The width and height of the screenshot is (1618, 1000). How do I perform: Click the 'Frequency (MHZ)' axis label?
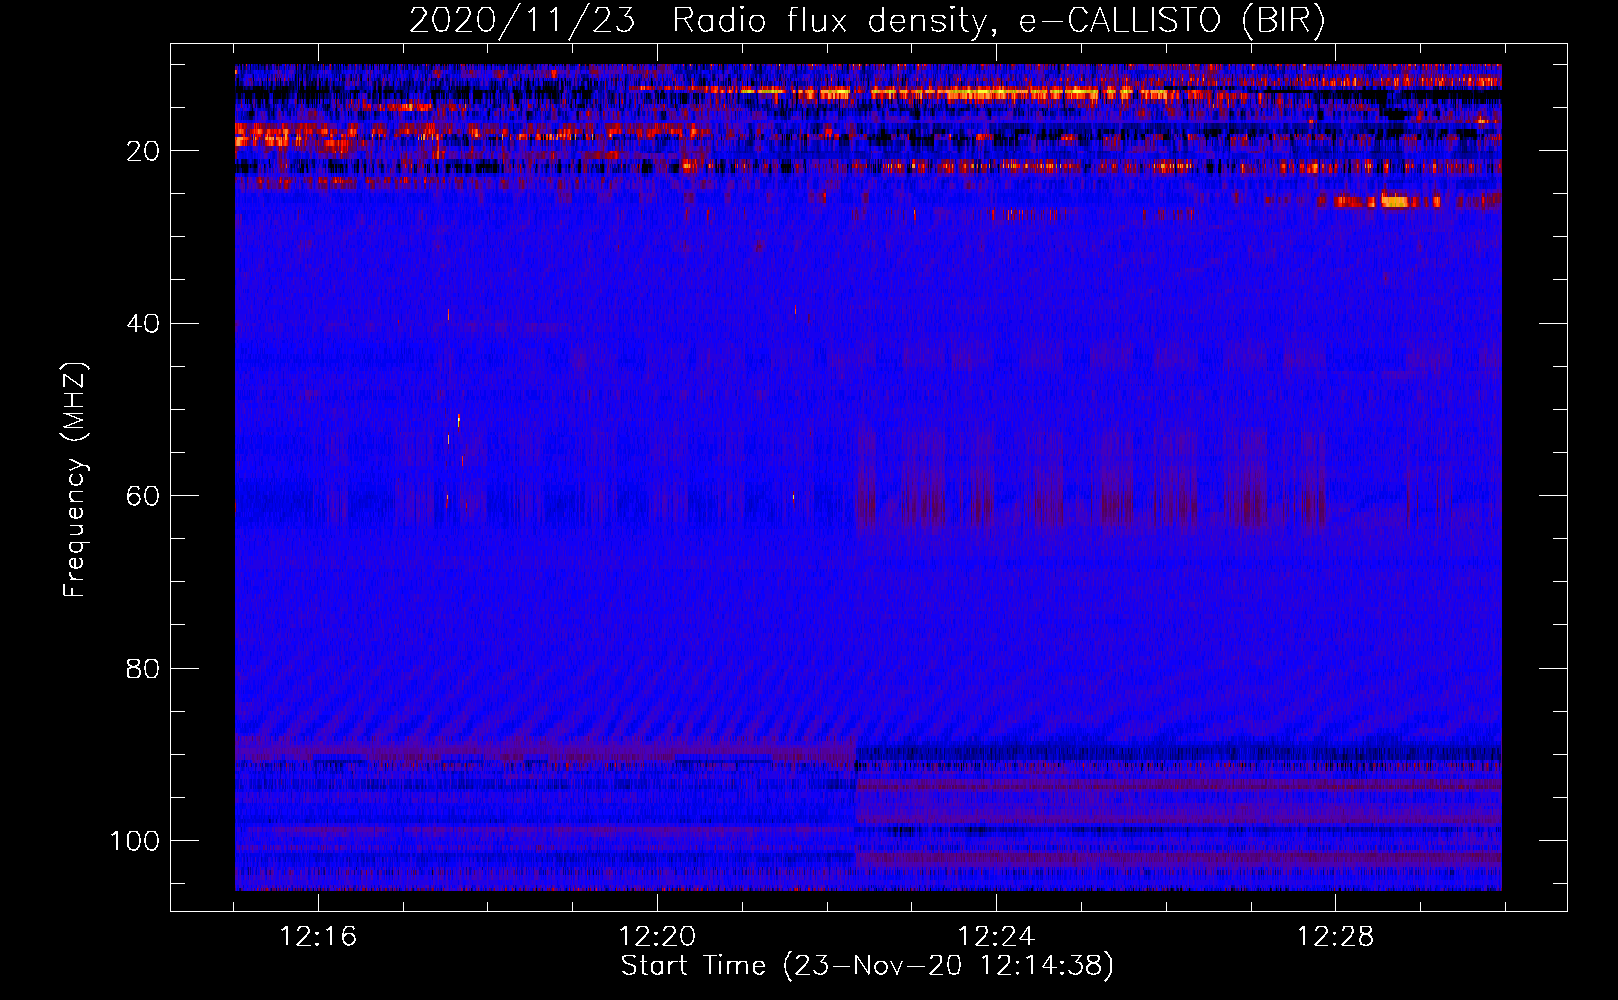pos(75,480)
